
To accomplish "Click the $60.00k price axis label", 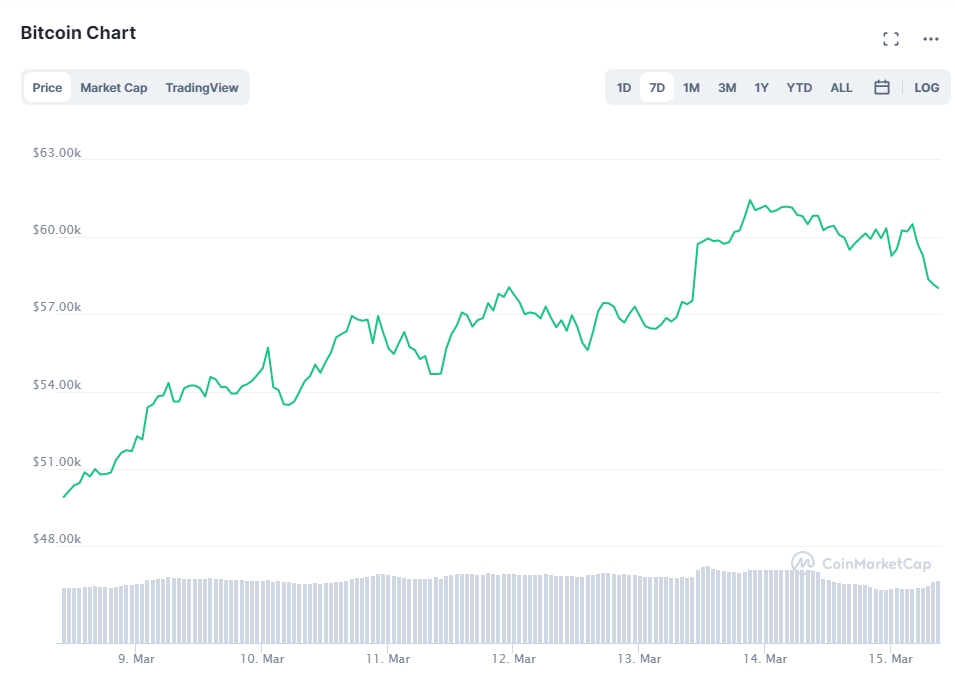I will click(x=56, y=230).
